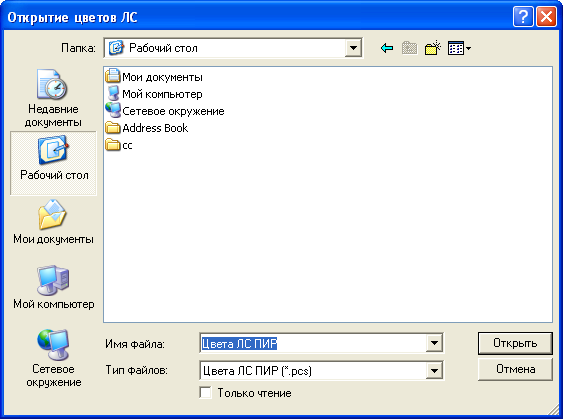The image size is (563, 419).
Task: Click the Help question mark button
Action: coord(523,17)
